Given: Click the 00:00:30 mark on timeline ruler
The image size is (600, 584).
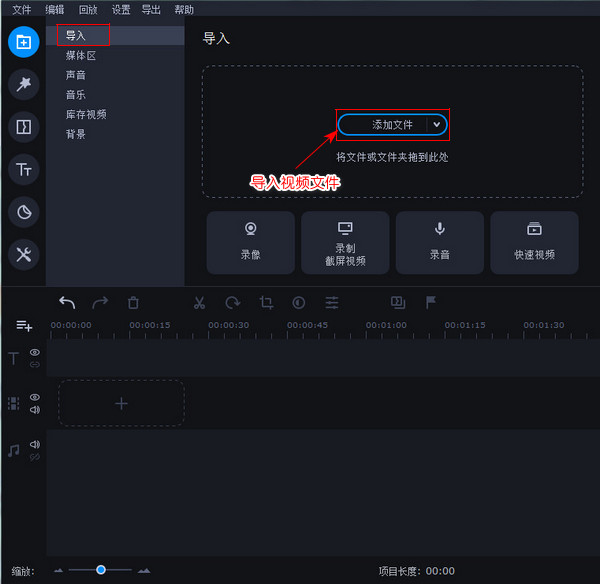Looking at the screenshot, I should (228, 325).
